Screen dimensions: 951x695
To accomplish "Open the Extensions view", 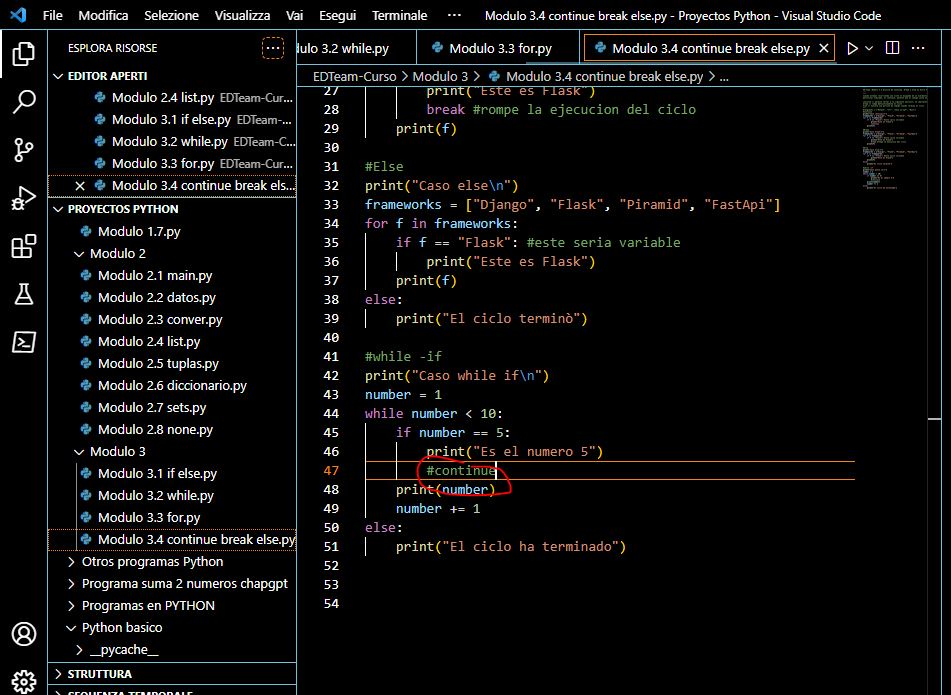I will (x=24, y=247).
